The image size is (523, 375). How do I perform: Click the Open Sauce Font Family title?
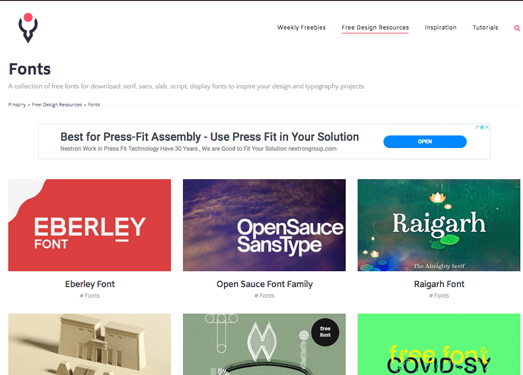[x=265, y=284]
